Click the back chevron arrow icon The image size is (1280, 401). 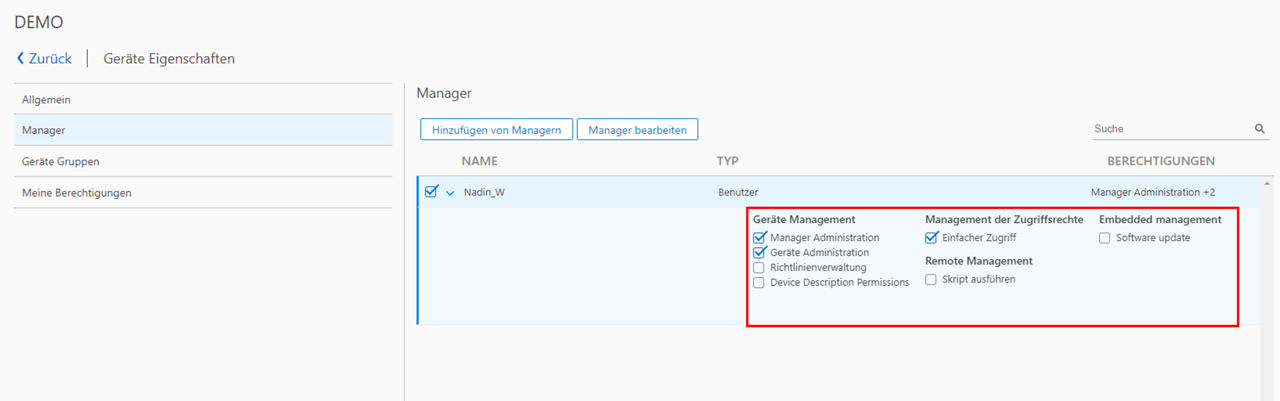coord(20,59)
